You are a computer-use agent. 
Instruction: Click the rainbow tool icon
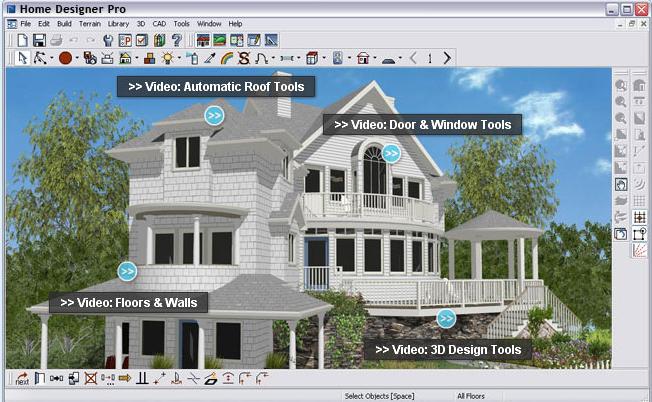pos(227,58)
